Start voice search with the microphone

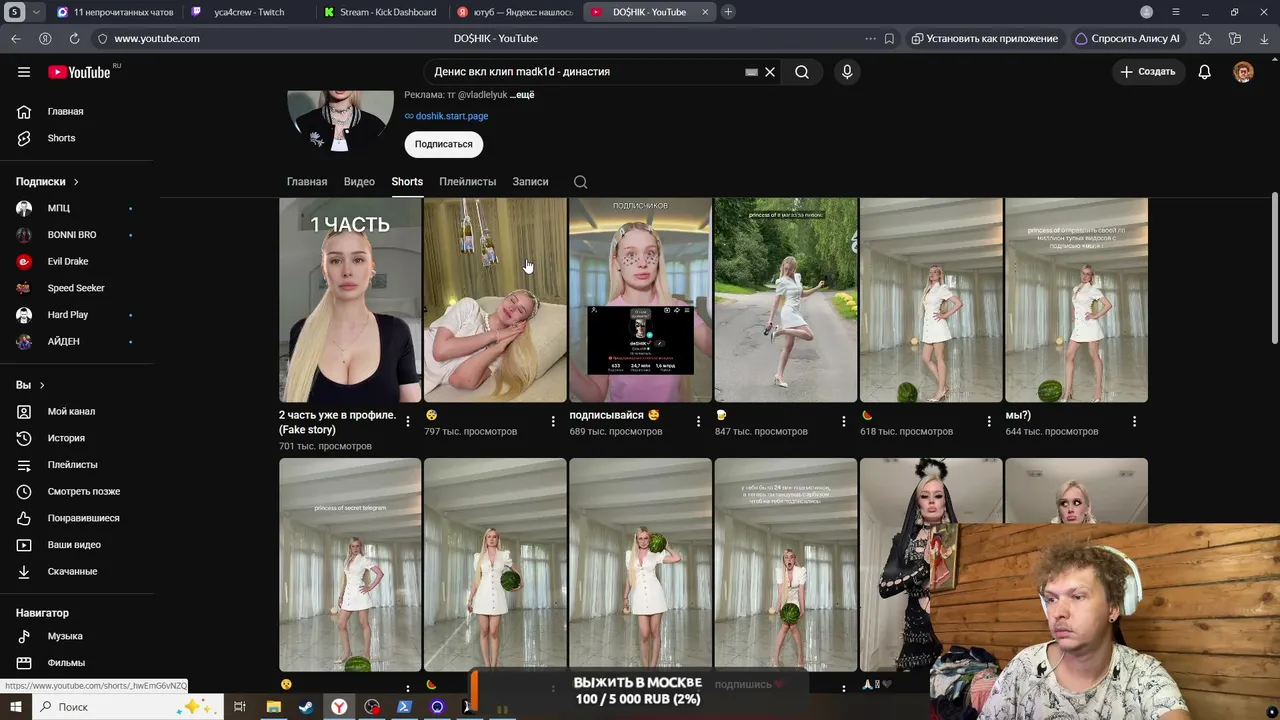point(847,72)
